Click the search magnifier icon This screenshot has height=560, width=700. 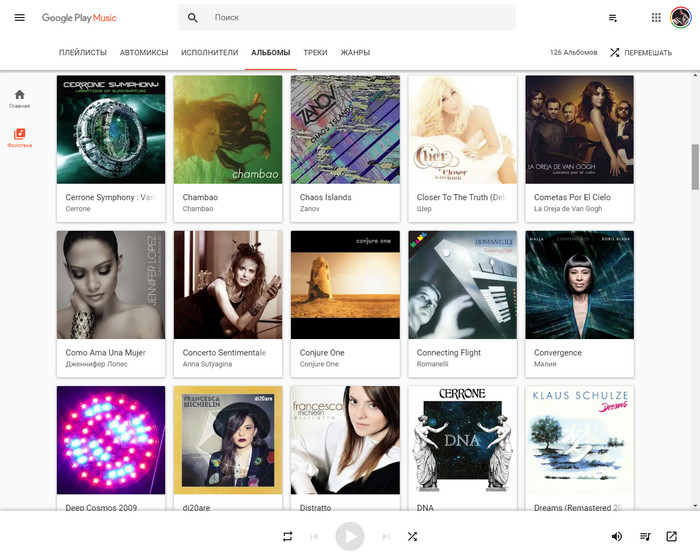(193, 18)
